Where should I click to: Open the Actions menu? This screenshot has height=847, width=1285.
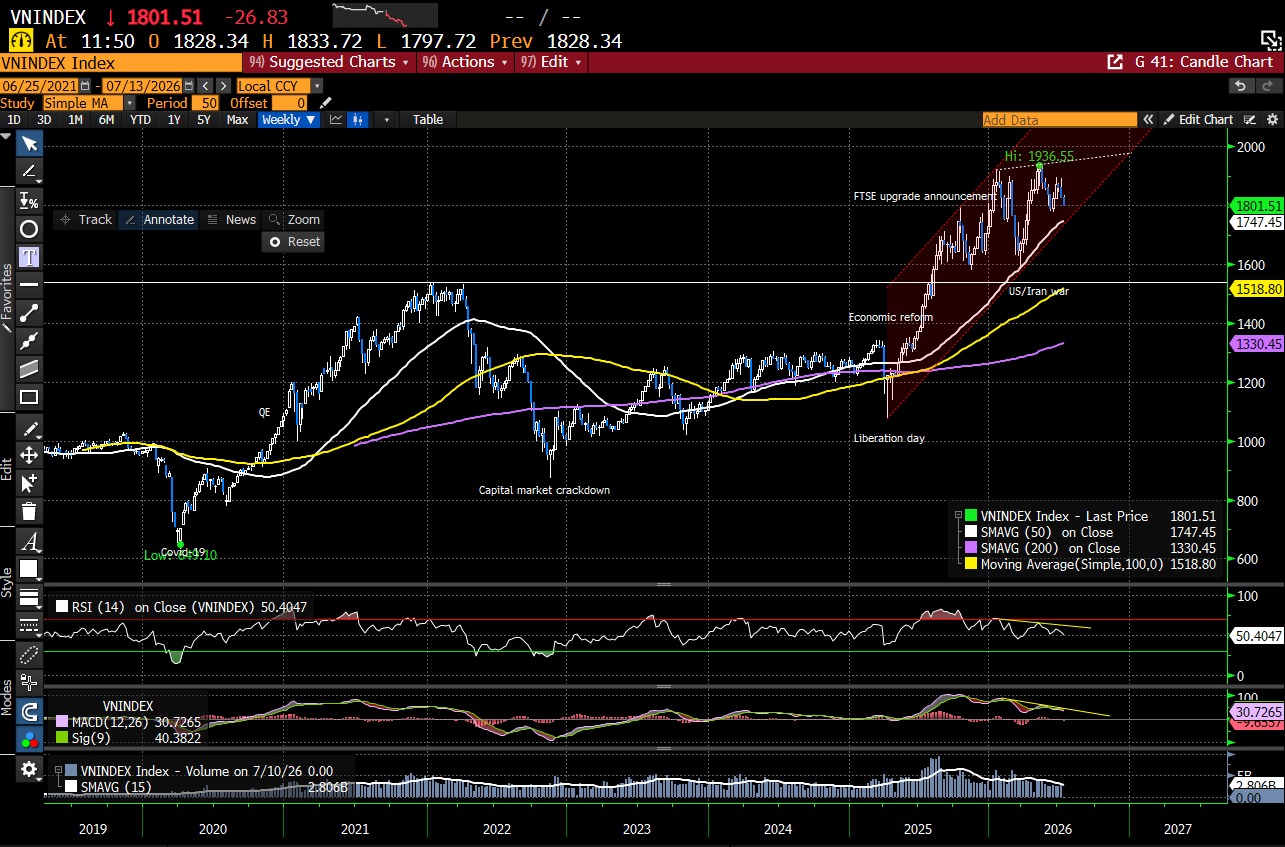[x=465, y=62]
